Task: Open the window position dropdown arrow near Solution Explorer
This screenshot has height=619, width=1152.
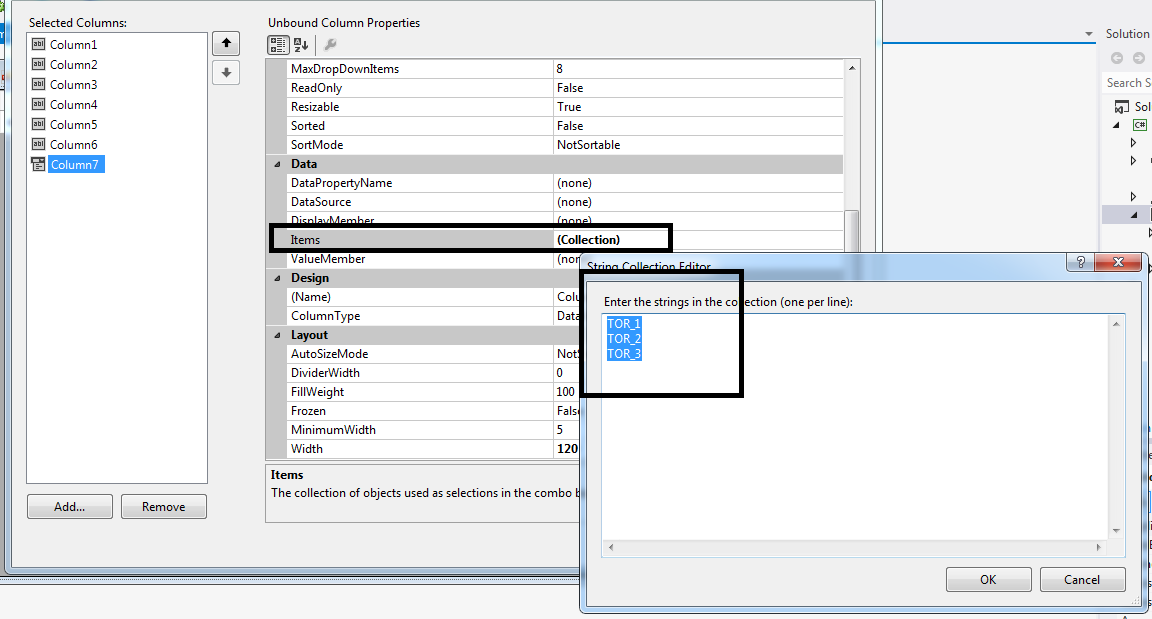Action: pos(1089,34)
